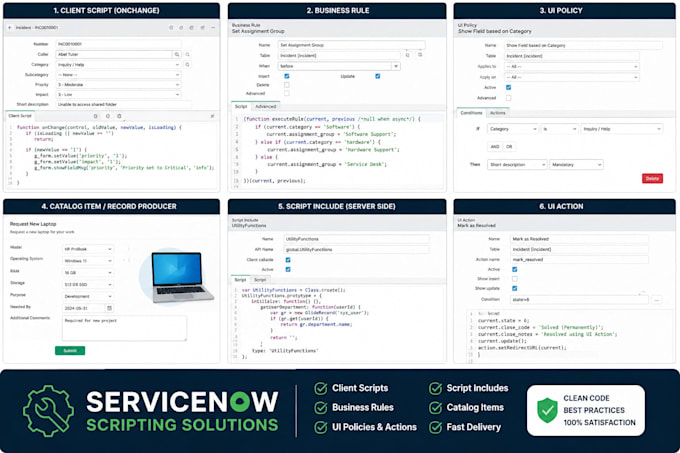
Task: Enable Show insert checkbox in UI Action
Action: pyautogui.click(x=515, y=279)
